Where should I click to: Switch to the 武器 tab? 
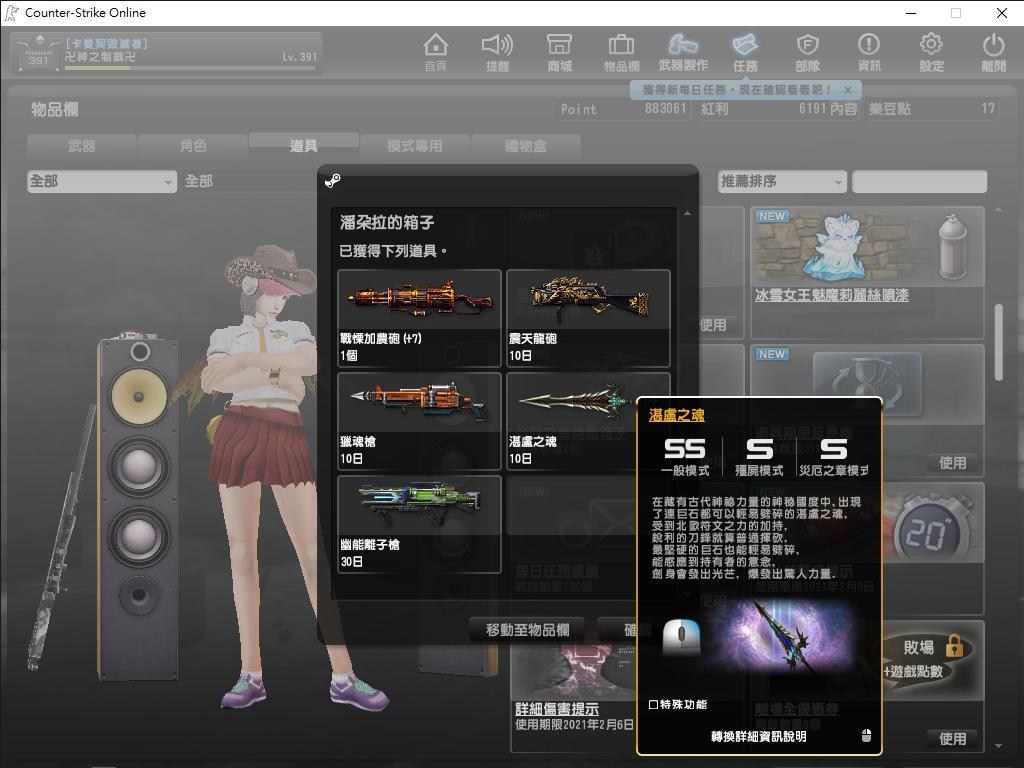[x=82, y=145]
